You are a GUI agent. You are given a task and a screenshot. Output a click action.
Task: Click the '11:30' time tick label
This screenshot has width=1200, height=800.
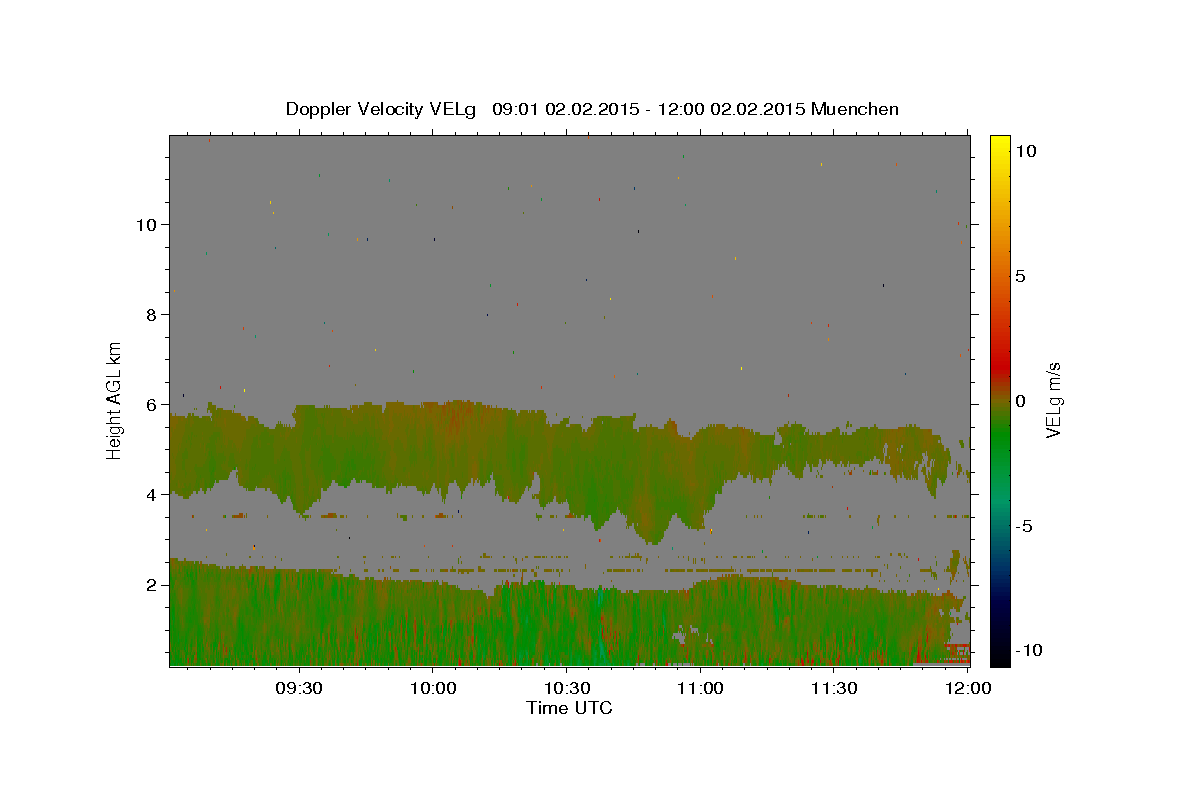833,688
